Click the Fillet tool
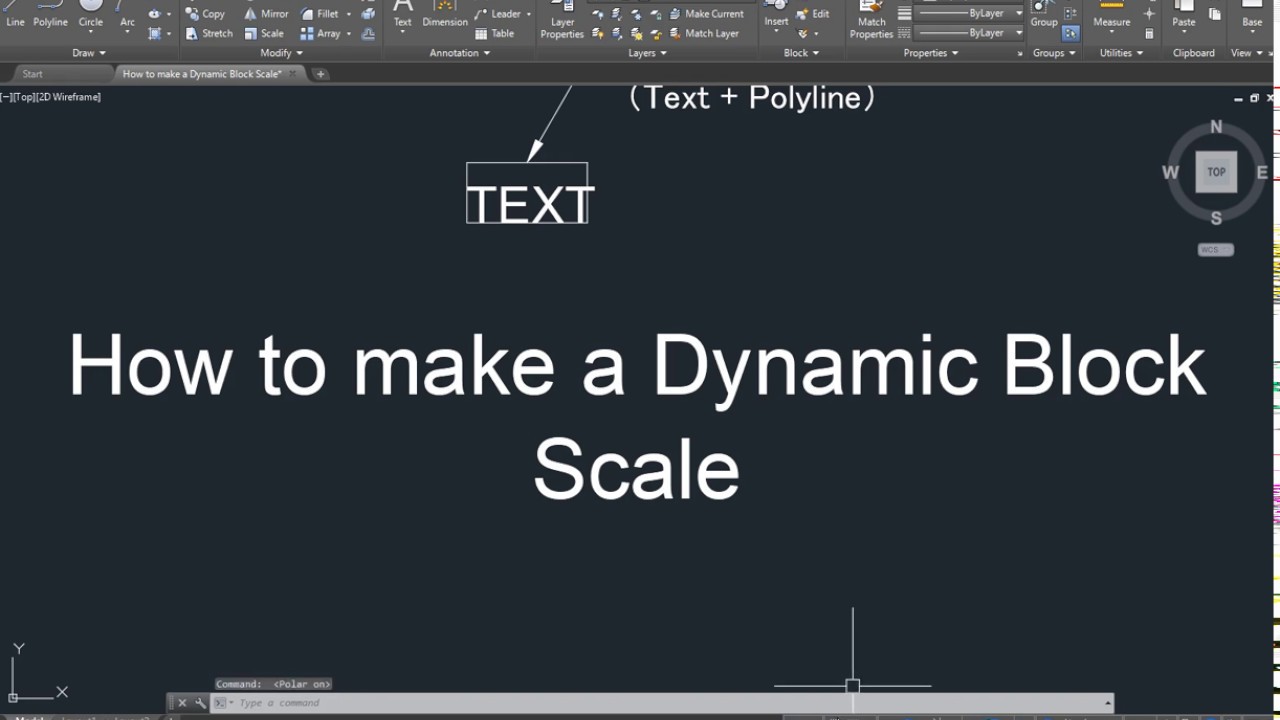This screenshot has height=720, width=1280. click(x=319, y=14)
